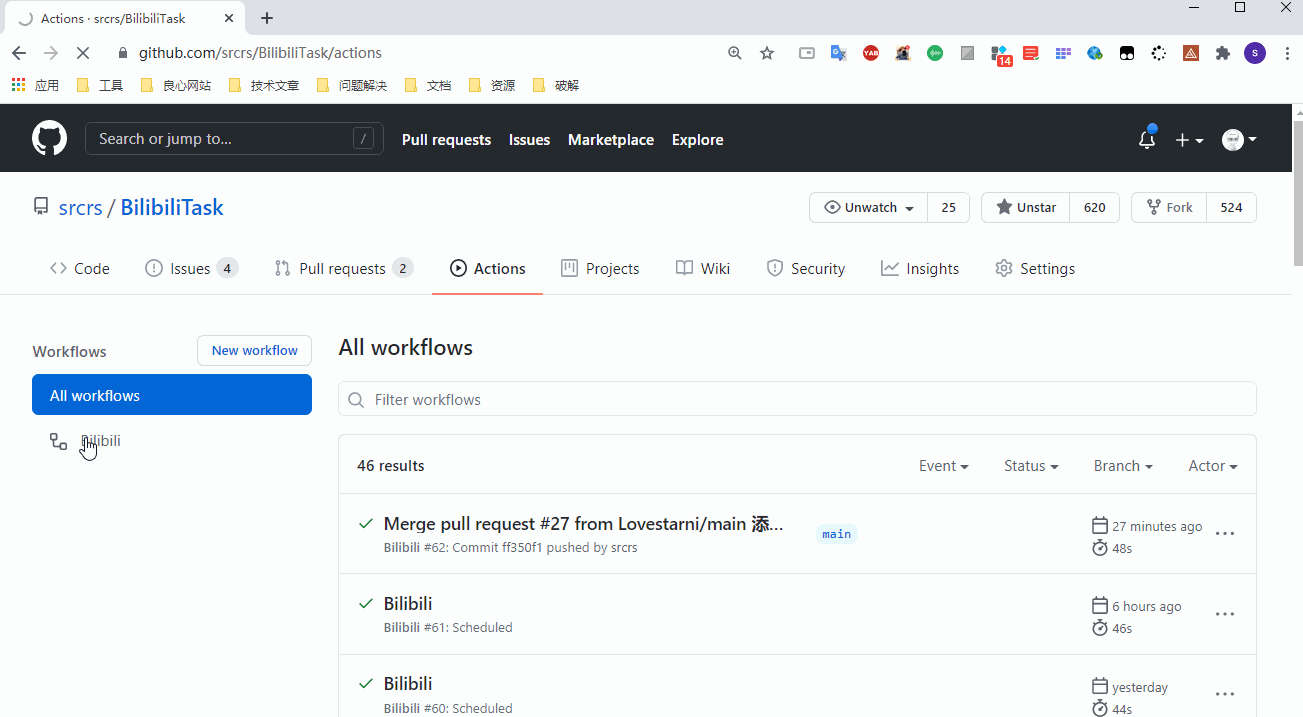View the 620 stargazers count
This screenshot has height=717, width=1303.
click(x=1094, y=208)
